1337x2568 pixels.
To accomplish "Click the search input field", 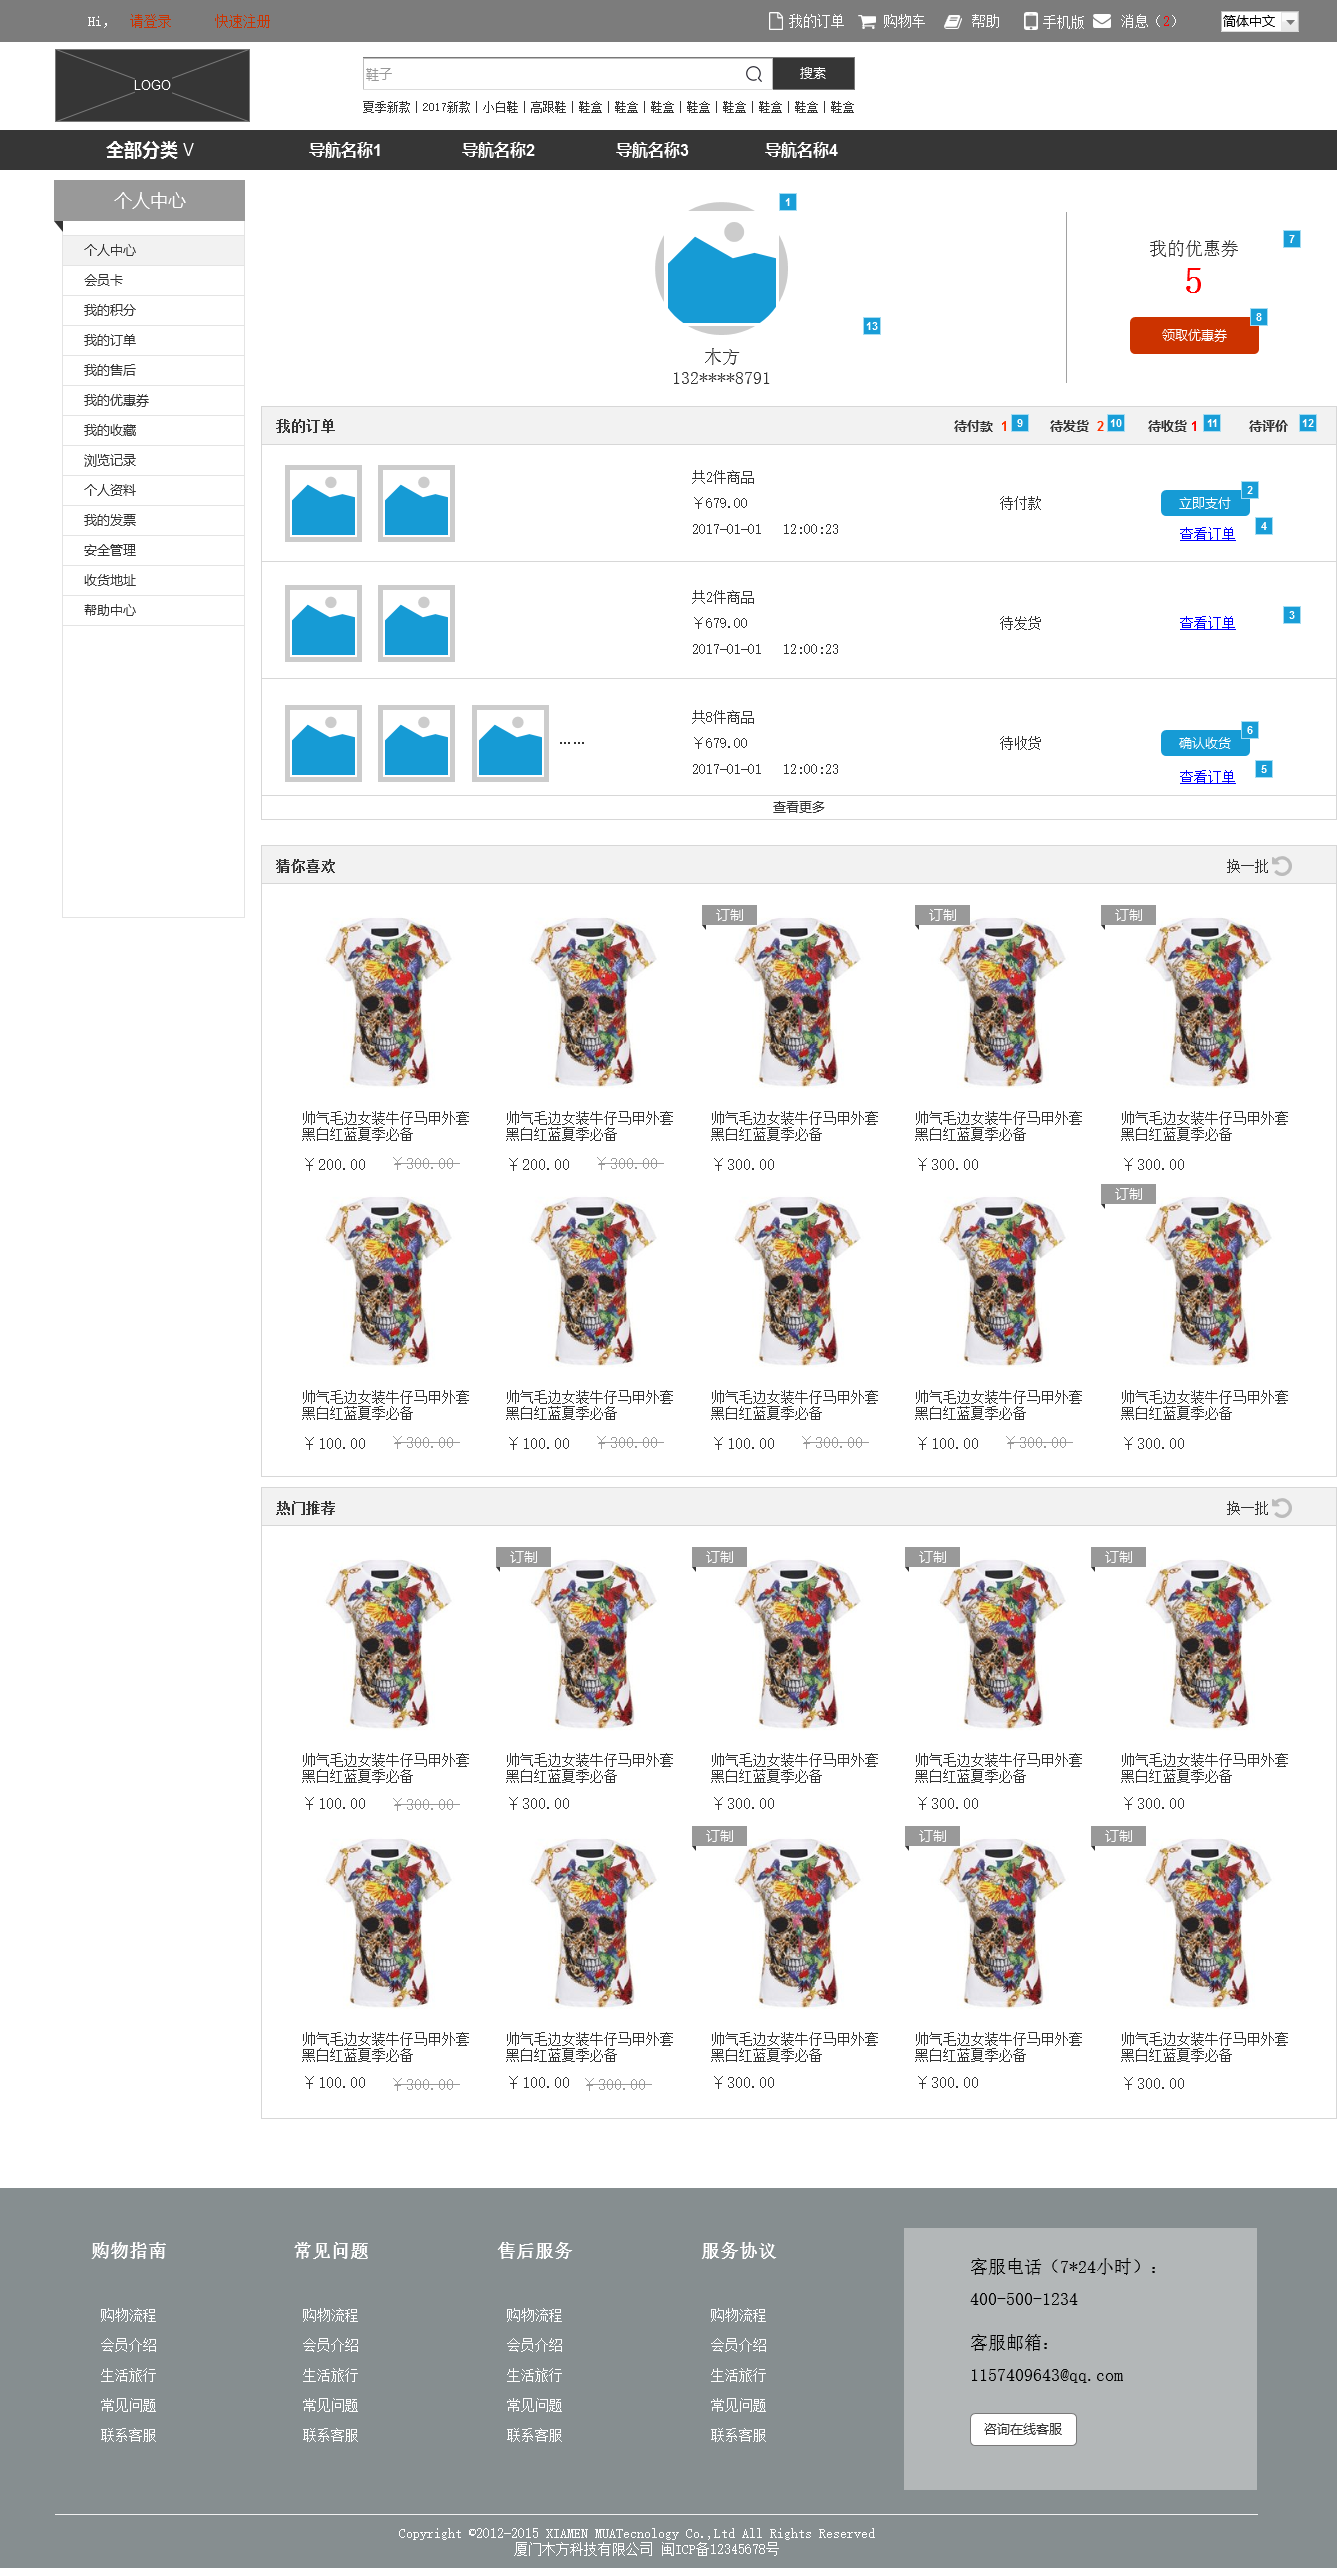I will (x=553, y=74).
